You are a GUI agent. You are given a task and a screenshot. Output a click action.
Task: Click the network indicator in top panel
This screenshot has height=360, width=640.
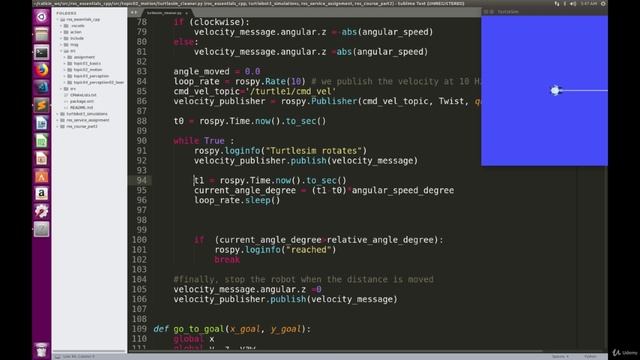[x=557, y=4]
